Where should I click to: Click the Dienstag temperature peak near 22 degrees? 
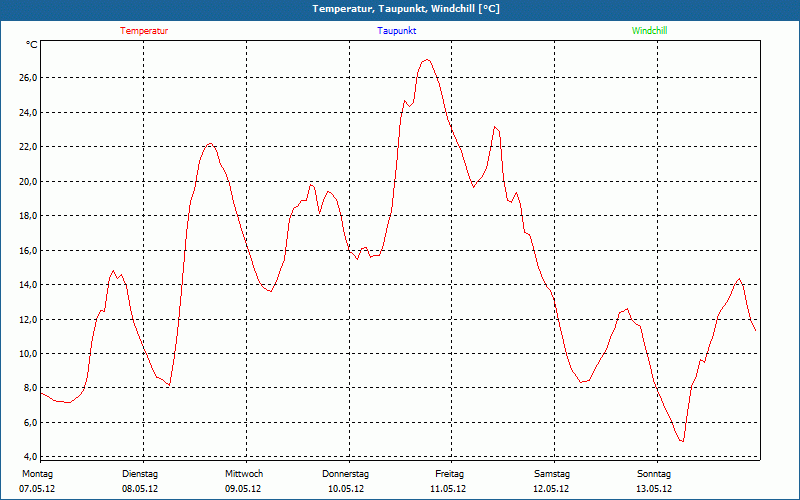(x=210, y=144)
